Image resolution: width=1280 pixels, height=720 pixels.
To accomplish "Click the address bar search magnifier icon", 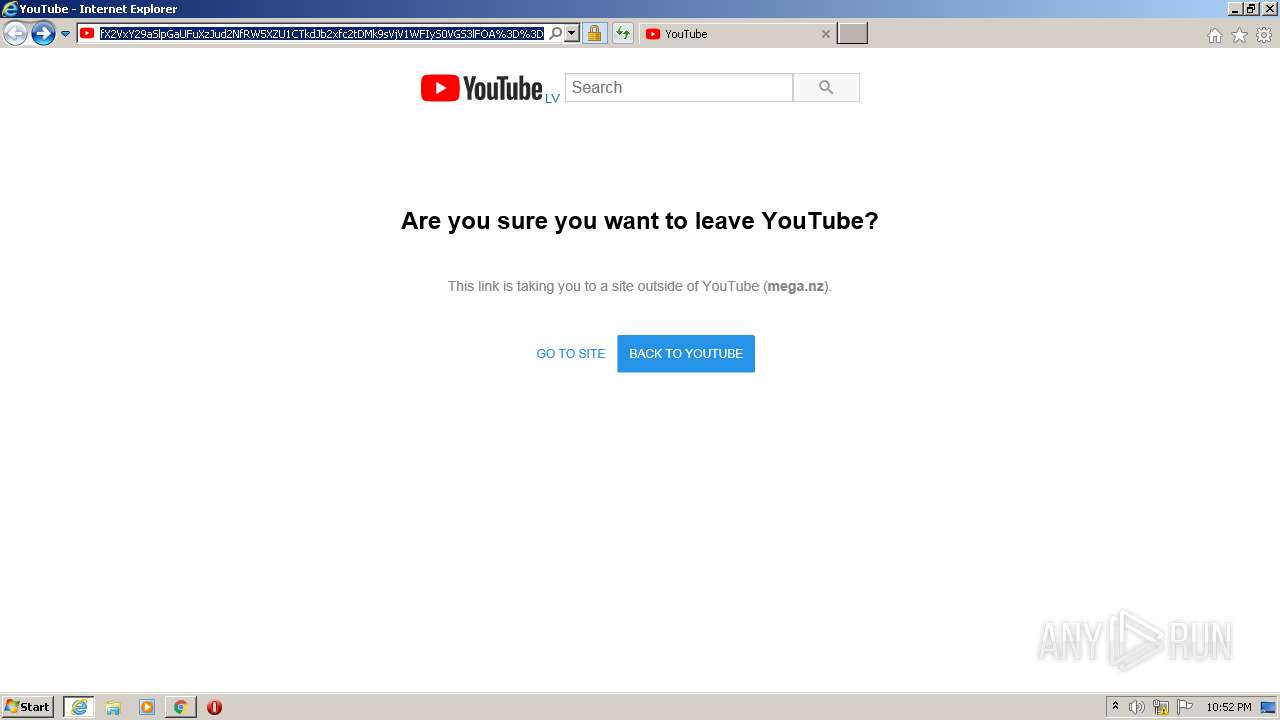I will 556,33.
